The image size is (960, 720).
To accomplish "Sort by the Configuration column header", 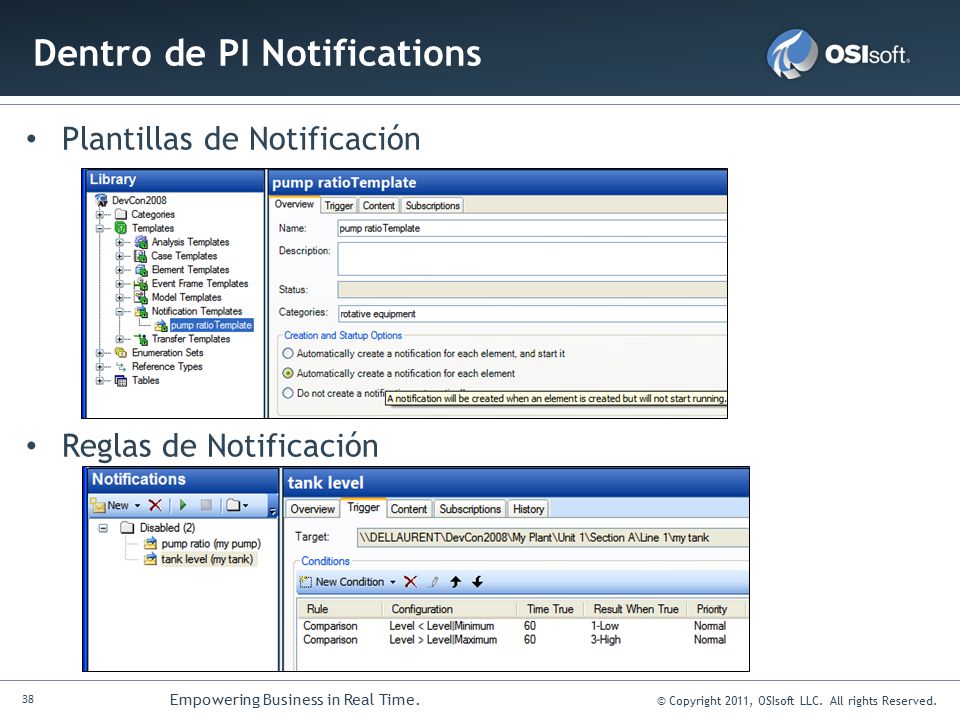I will 449,609.
